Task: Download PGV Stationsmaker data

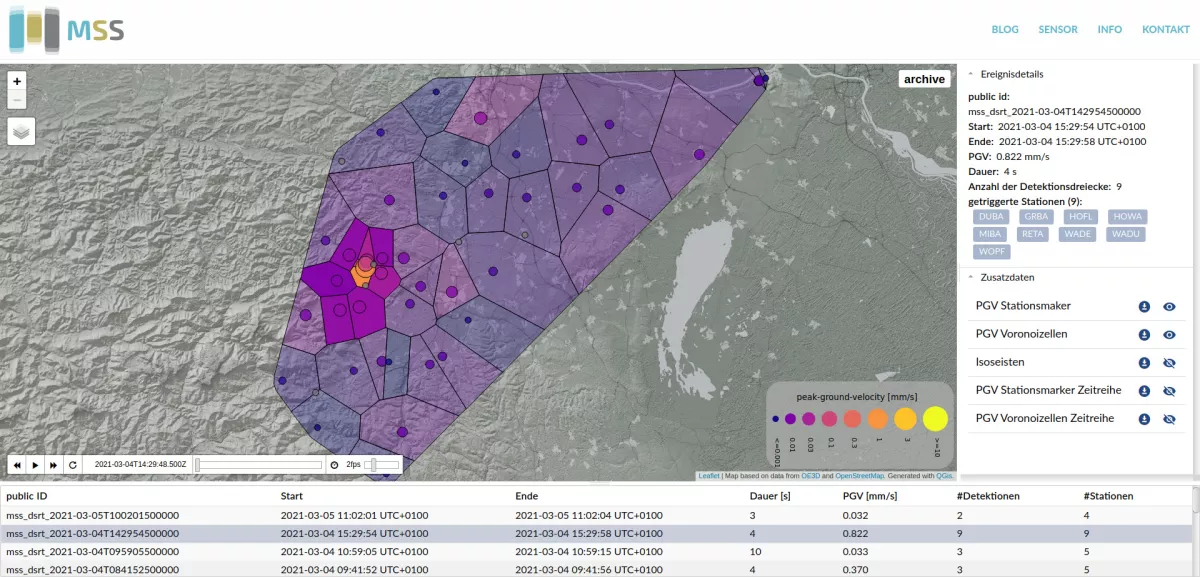Action: coord(1144,307)
